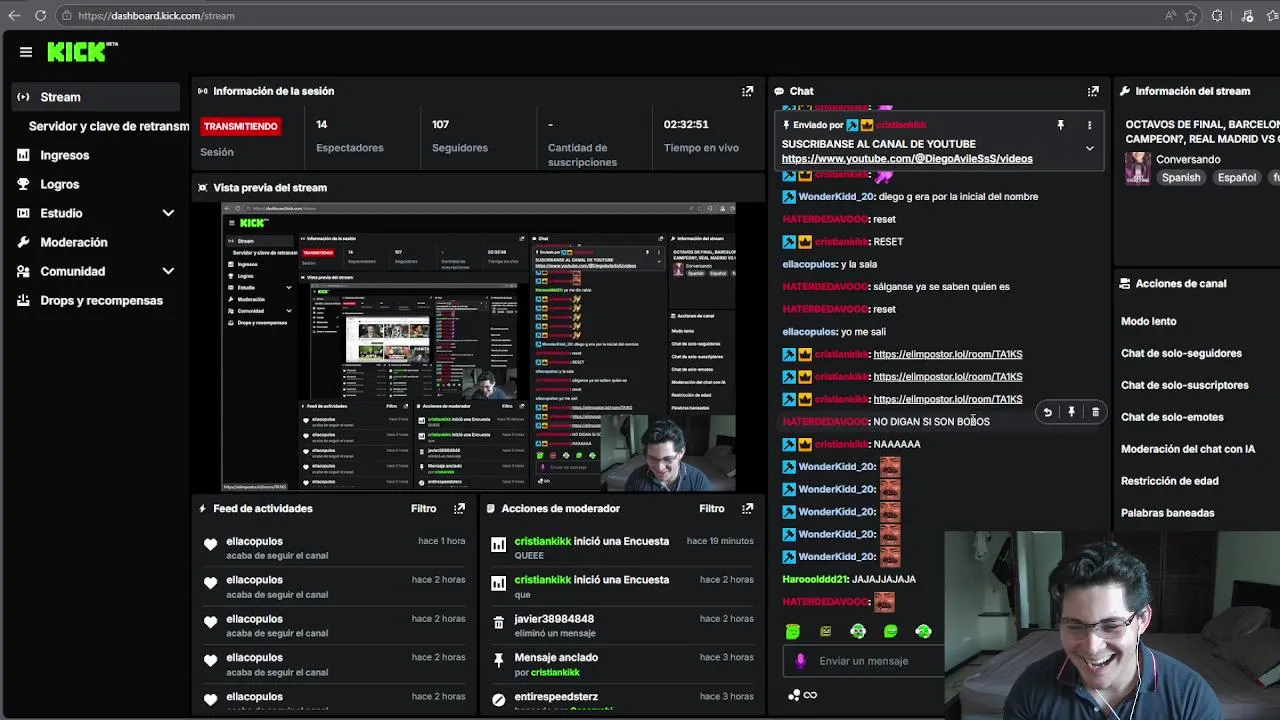Click the pin icon beside Mensaje anclado entry
The height and width of the screenshot is (720, 1280).
tap(498, 661)
